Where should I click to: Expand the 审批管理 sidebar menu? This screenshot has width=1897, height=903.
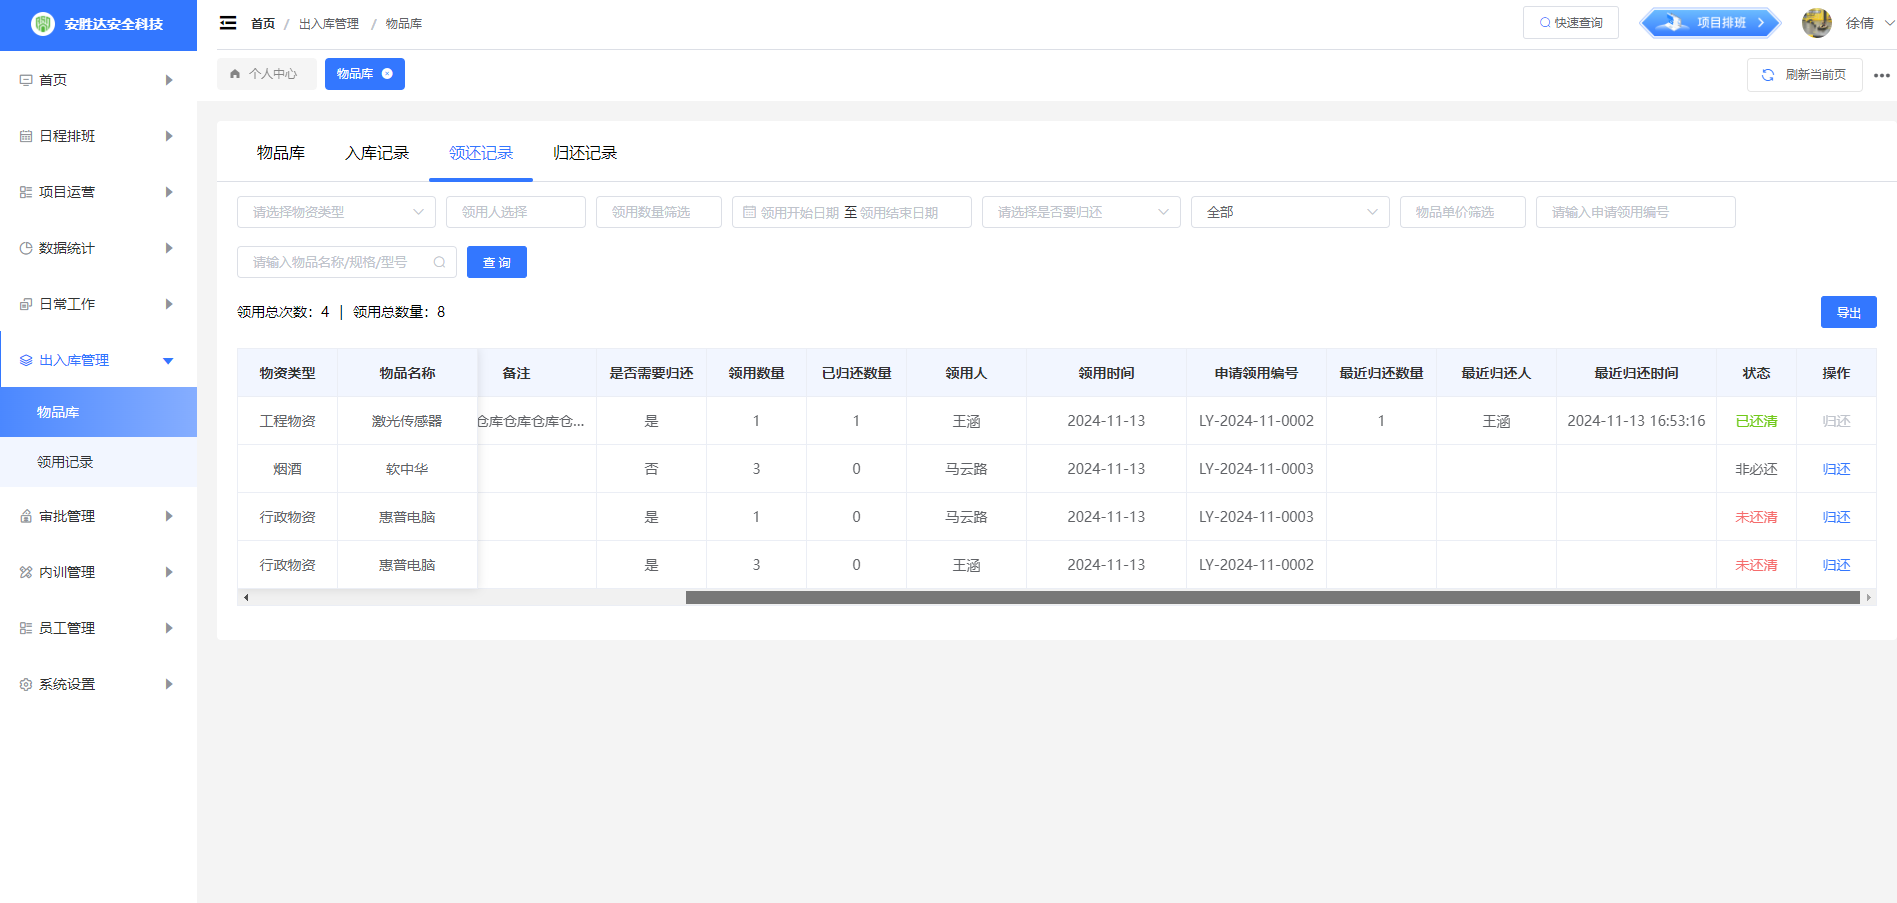[98, 516]
